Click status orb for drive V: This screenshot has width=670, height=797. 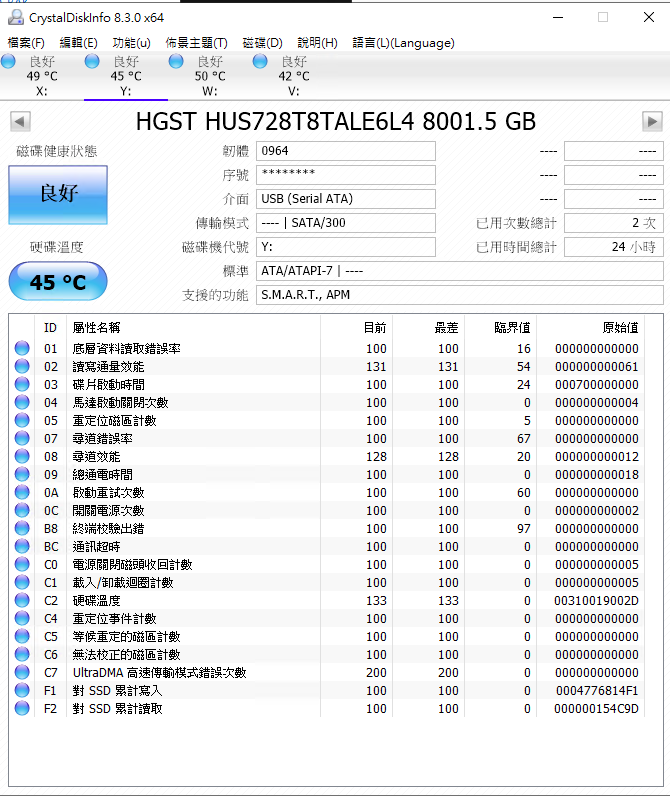point(261,62)
